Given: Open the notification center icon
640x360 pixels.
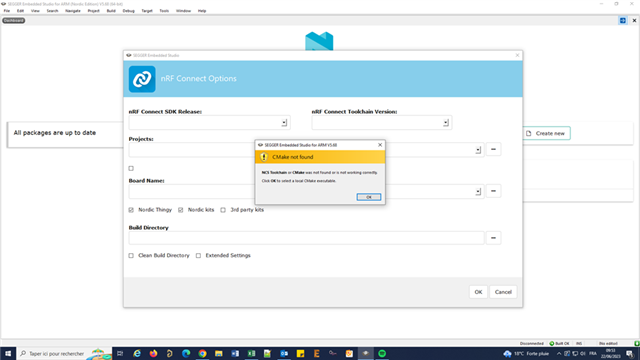Looking at the screenshot, I should coord(630,353).
